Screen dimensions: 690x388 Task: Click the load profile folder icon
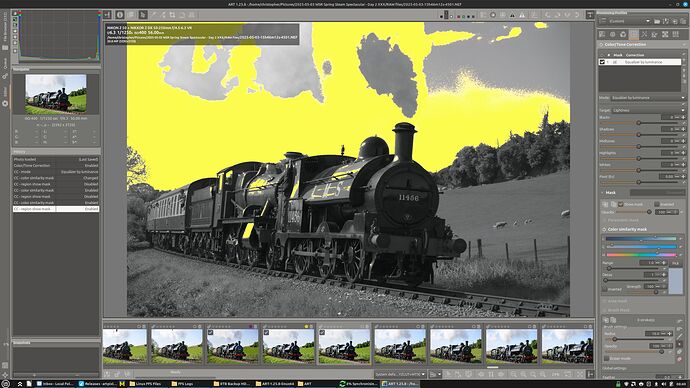(x=657, y=21)
